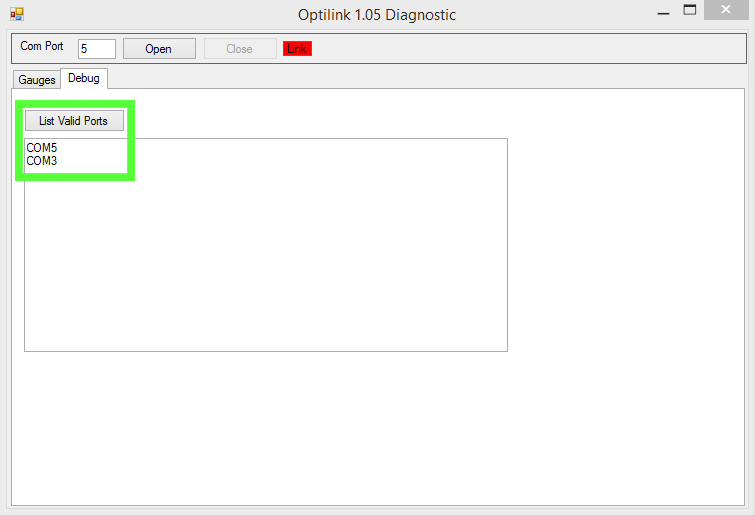This screenshot has width=755, height=516.
Task: Select the COM3 entry in the port list
Action: 42,161
